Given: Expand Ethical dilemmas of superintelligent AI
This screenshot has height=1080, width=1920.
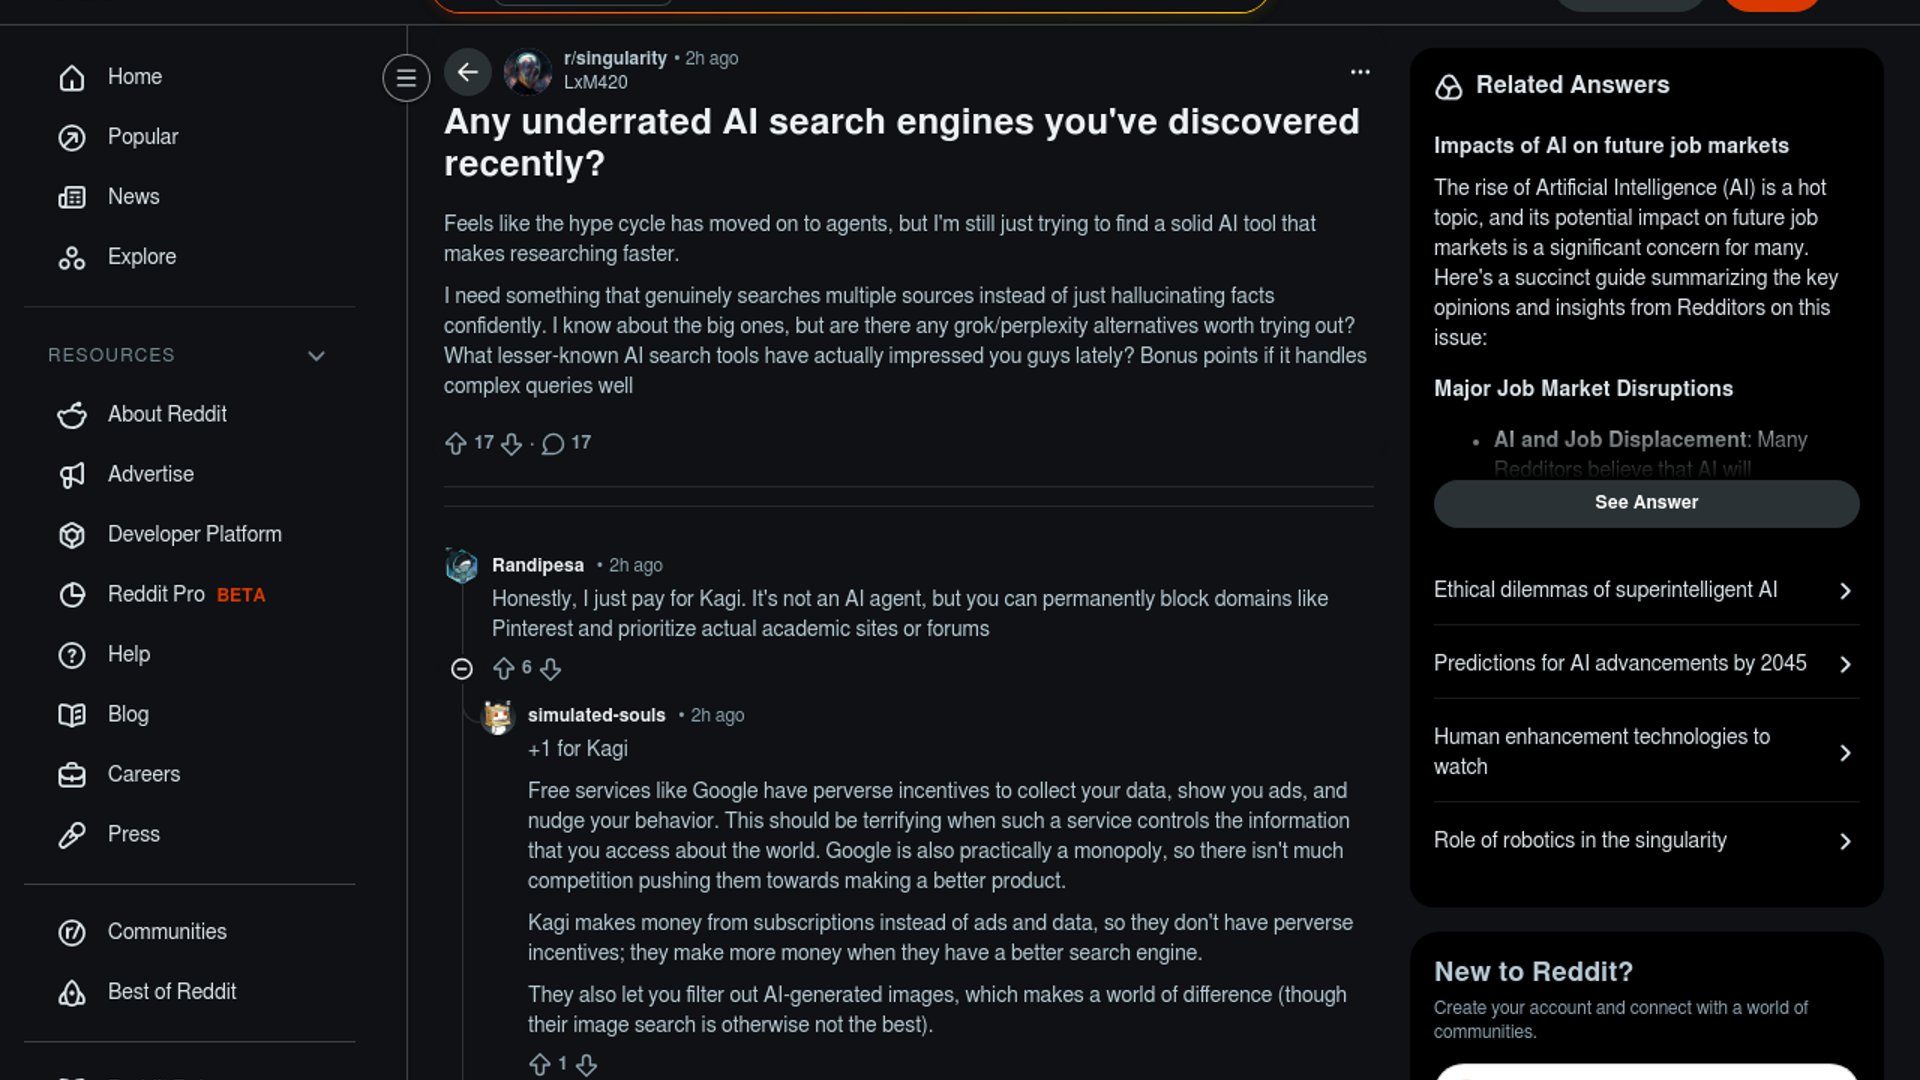Looking at the screenshot, I should pyautogui.click(x=1646, y=590).
